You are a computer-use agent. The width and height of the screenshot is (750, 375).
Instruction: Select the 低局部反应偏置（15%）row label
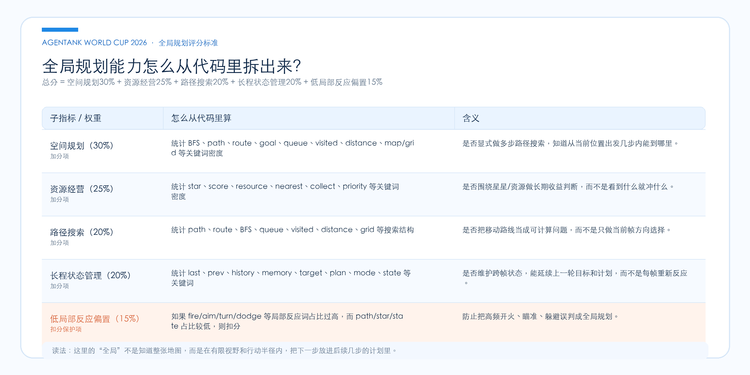coord(95,319)
